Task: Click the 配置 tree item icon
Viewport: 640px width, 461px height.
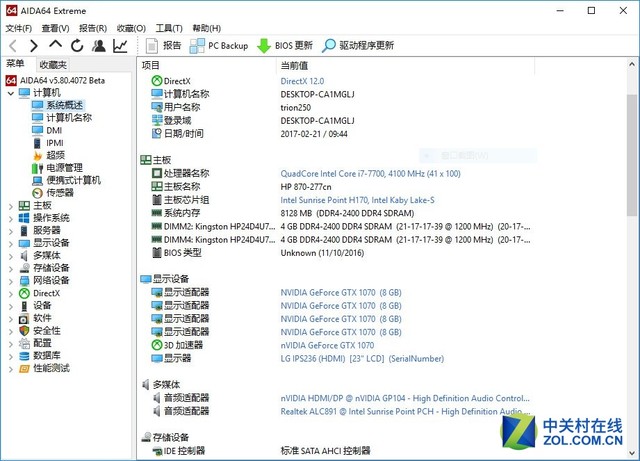Action: (24, 343)
